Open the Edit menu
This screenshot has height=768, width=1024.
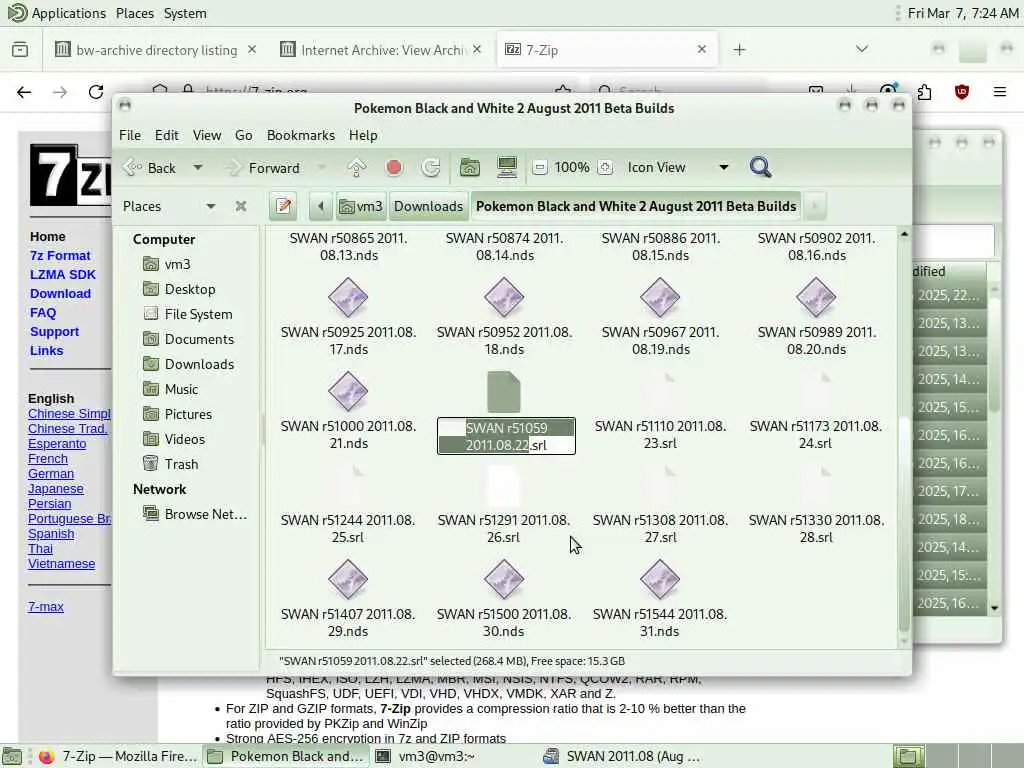click(x=167, y=135)
